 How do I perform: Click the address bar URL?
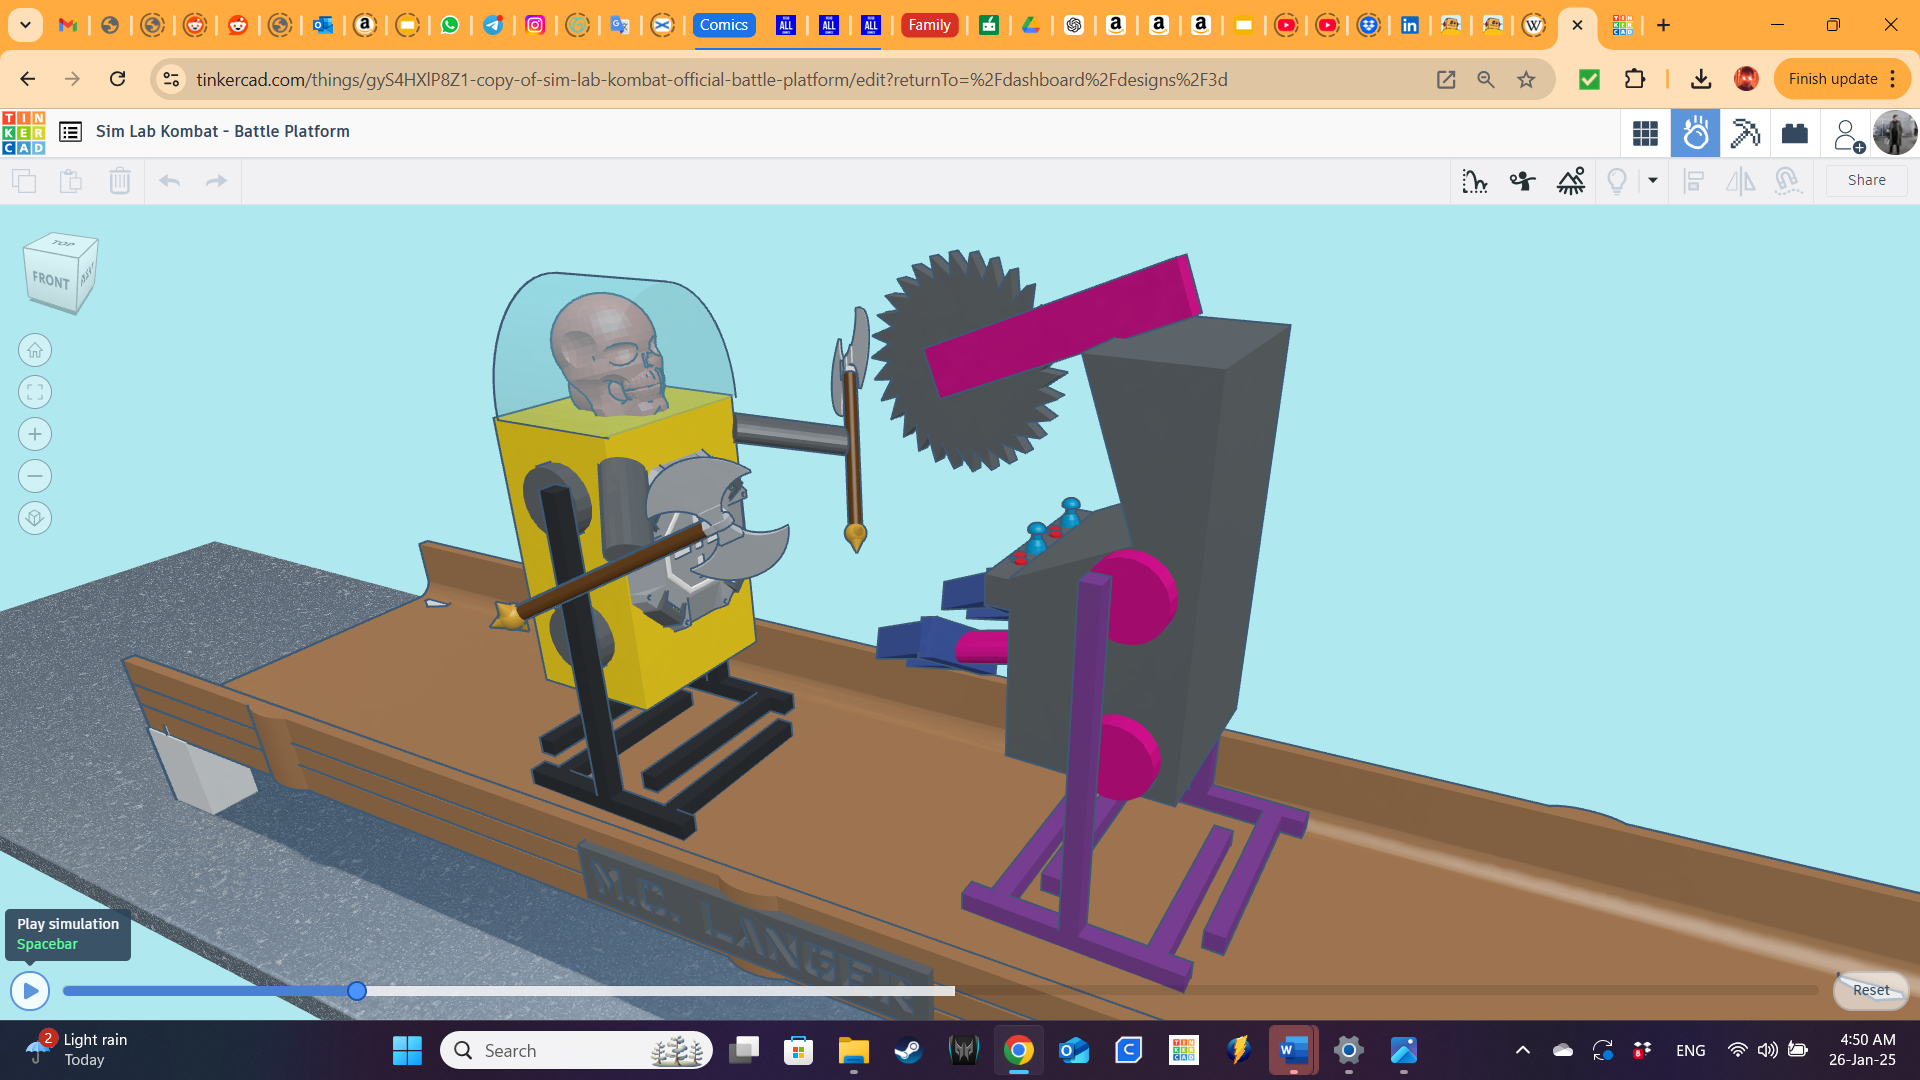[x=711, y=79]
